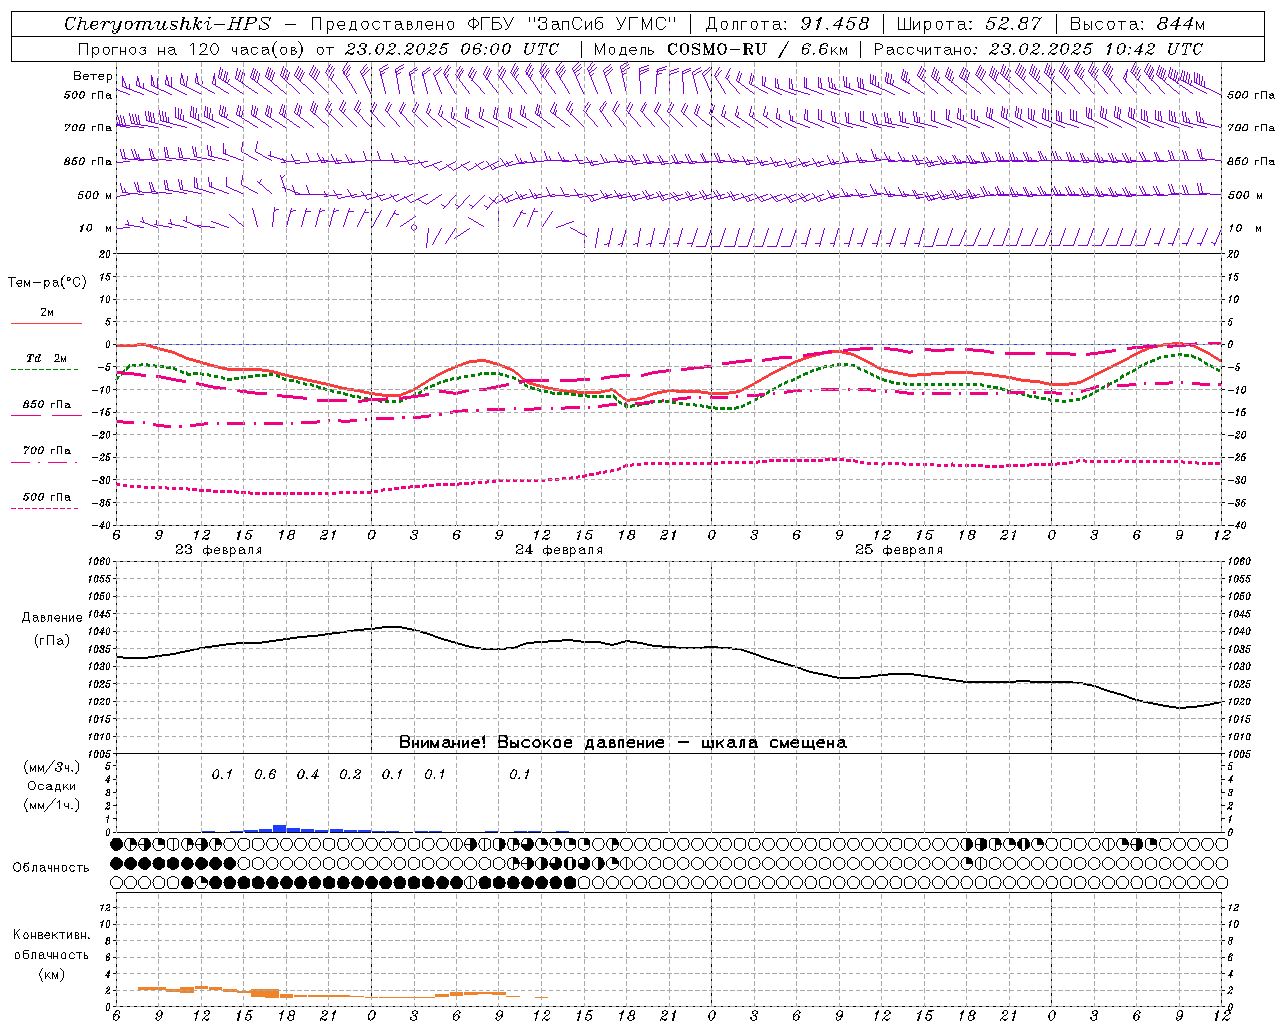Screen dimensions: 1280x1024
Task: Click the '(мм/3ч.)' precipitation unit label
Action: pos(52,767)
